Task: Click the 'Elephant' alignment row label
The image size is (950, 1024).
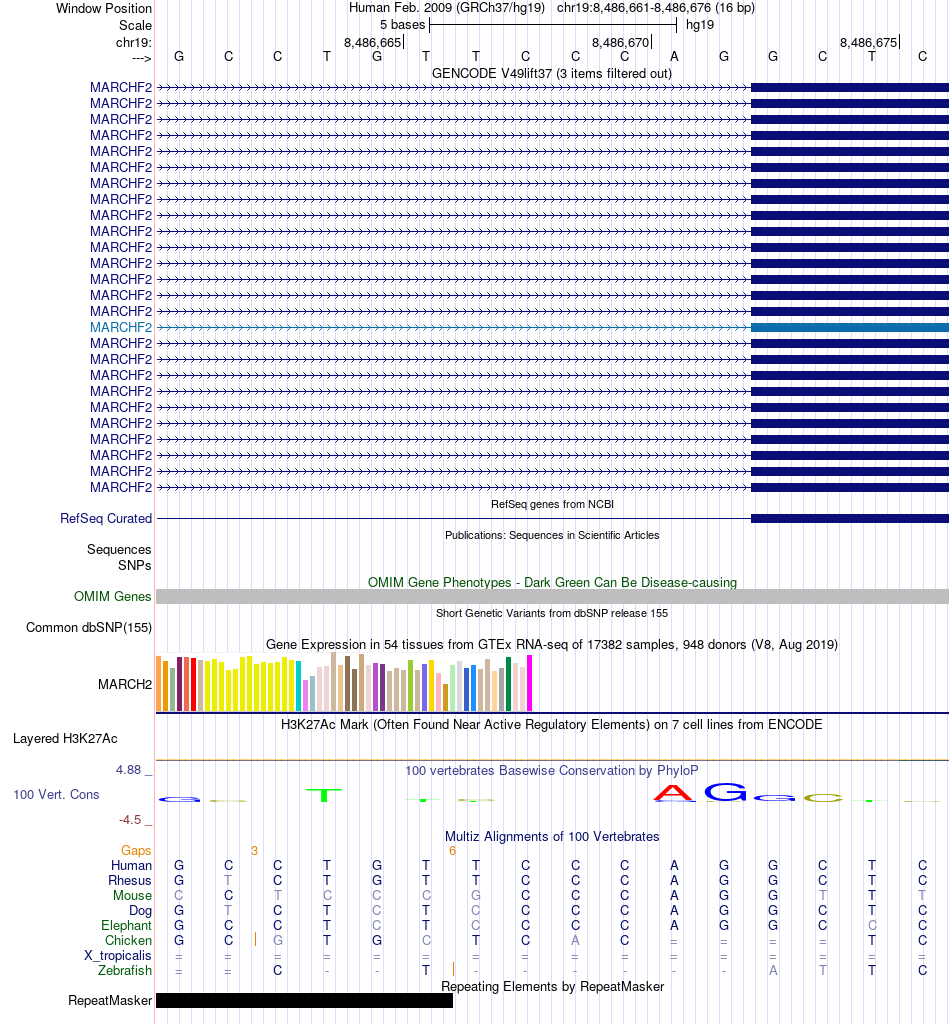Action: click(127, 925)
